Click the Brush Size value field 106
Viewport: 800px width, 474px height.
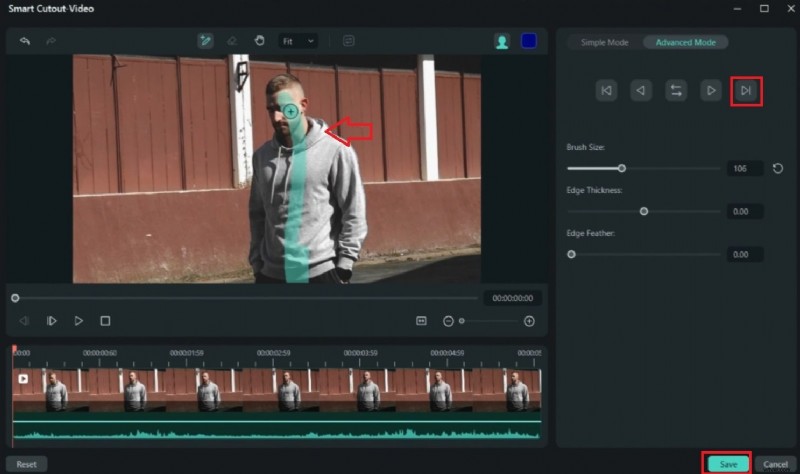pos(745,168)
